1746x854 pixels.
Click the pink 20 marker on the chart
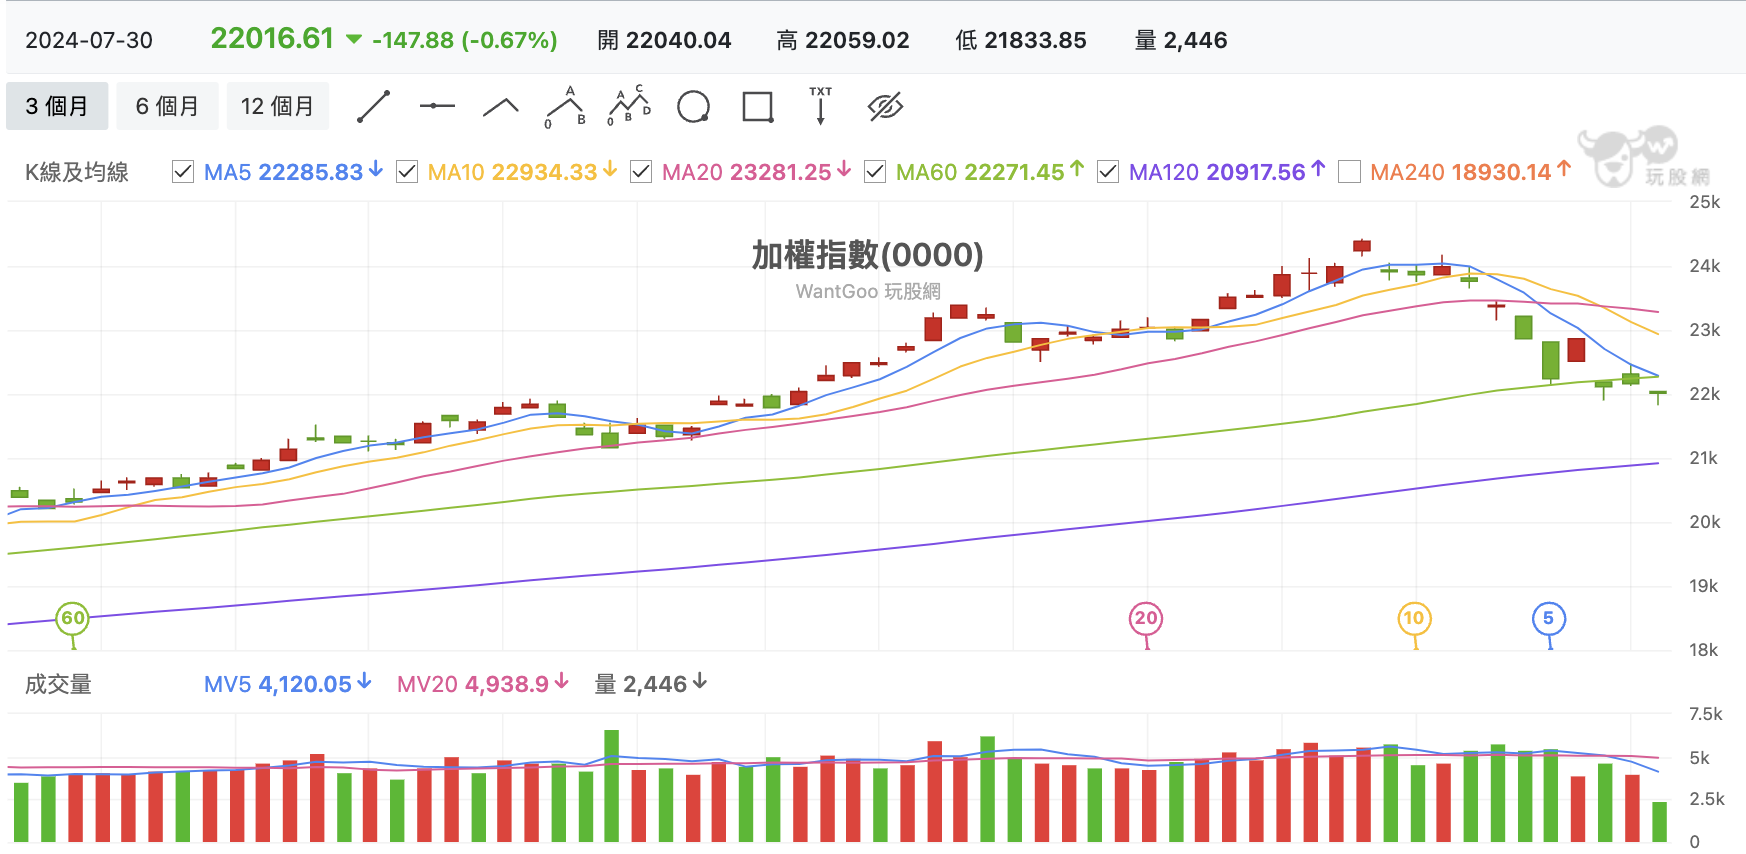coord(1146,618)
